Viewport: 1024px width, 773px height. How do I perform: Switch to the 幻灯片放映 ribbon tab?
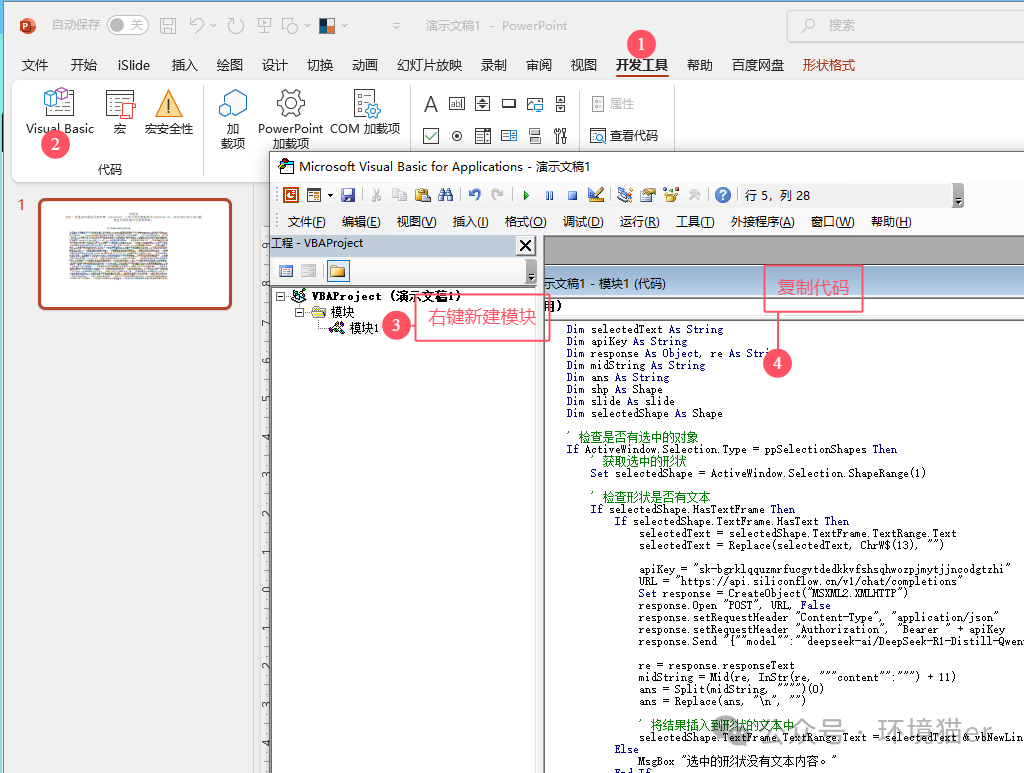[x=429, y=65]
